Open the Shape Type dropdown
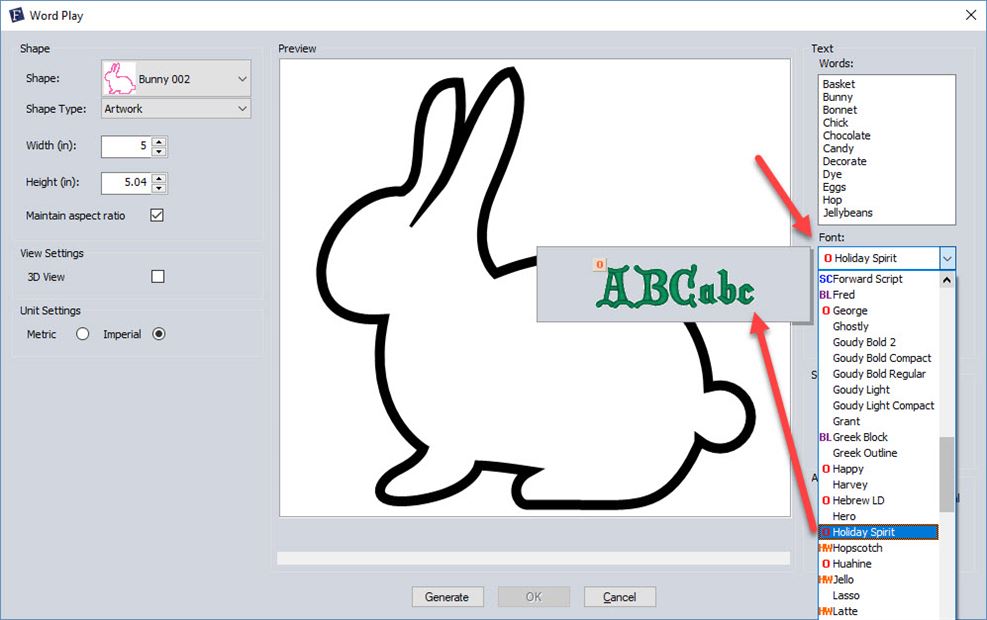 241,108
